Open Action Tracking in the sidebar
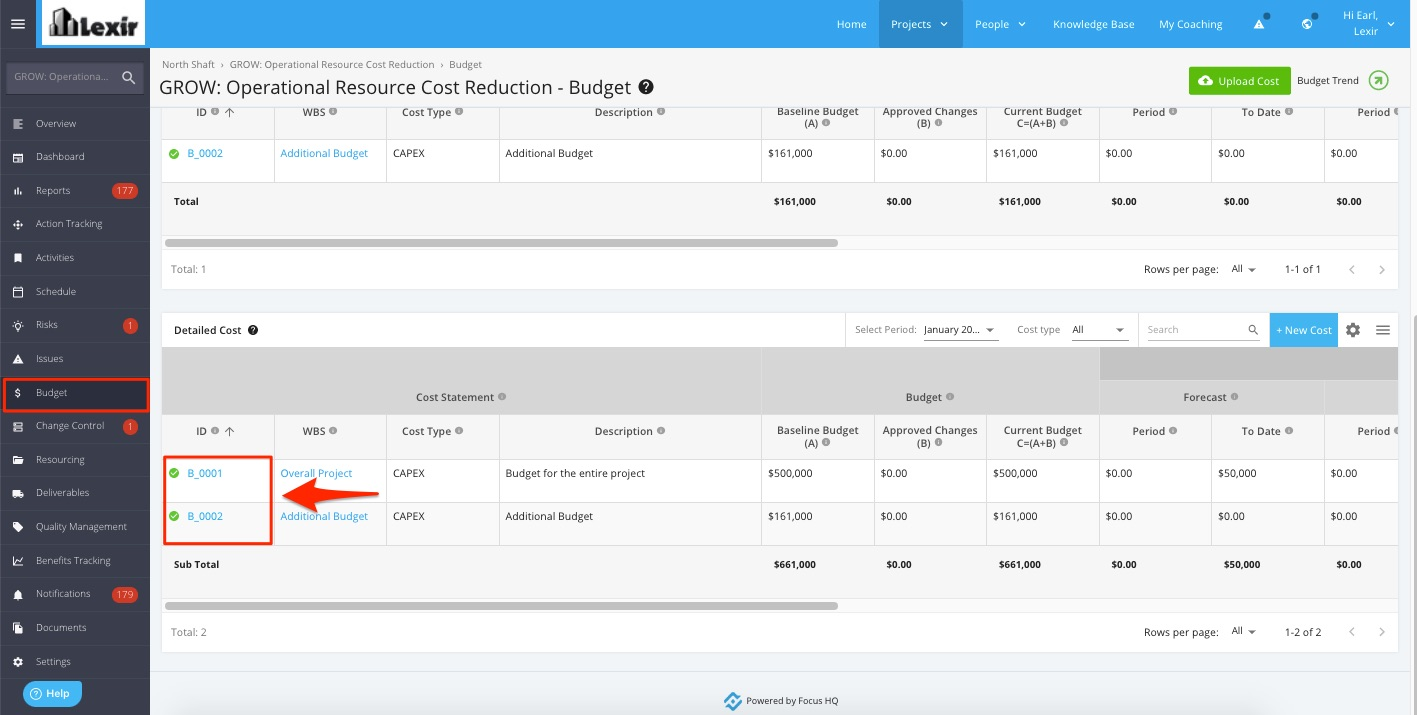The height and width of the screenshot is (715, 1417). pos(75,224)
